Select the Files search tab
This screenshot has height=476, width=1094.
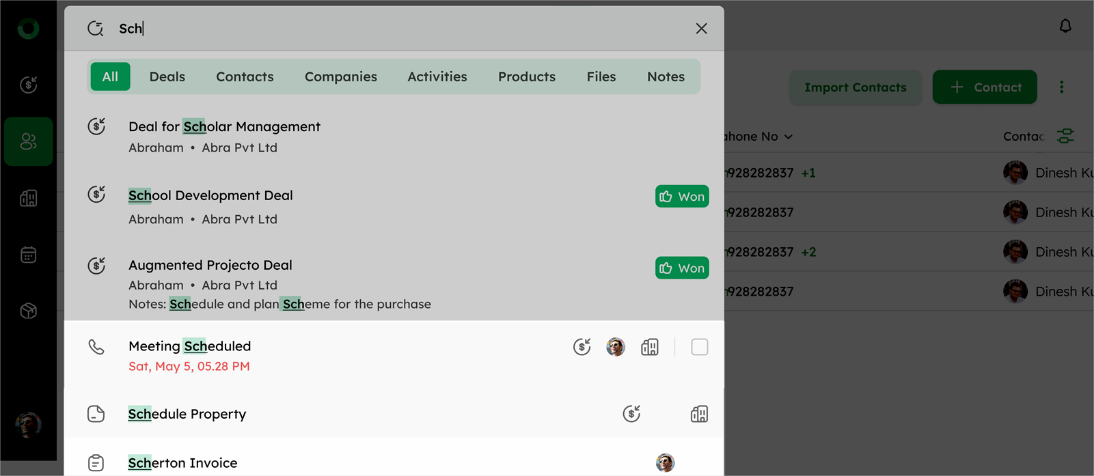(601, 77)
